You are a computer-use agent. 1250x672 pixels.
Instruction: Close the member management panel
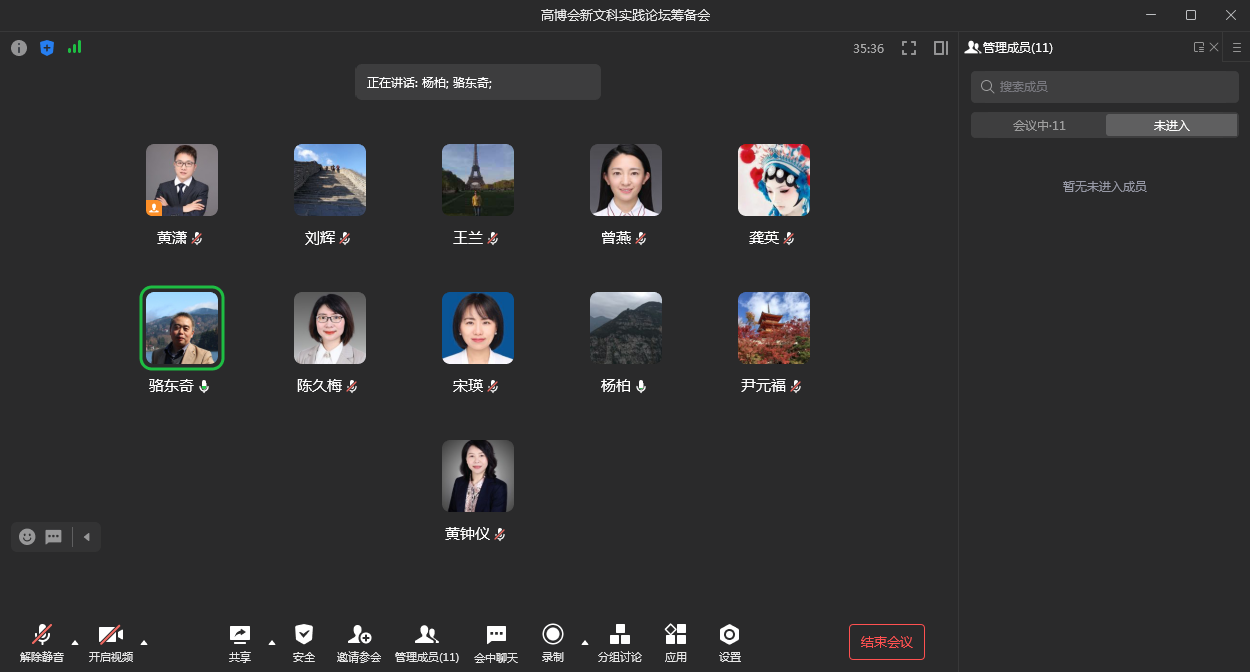[1214, 47]
